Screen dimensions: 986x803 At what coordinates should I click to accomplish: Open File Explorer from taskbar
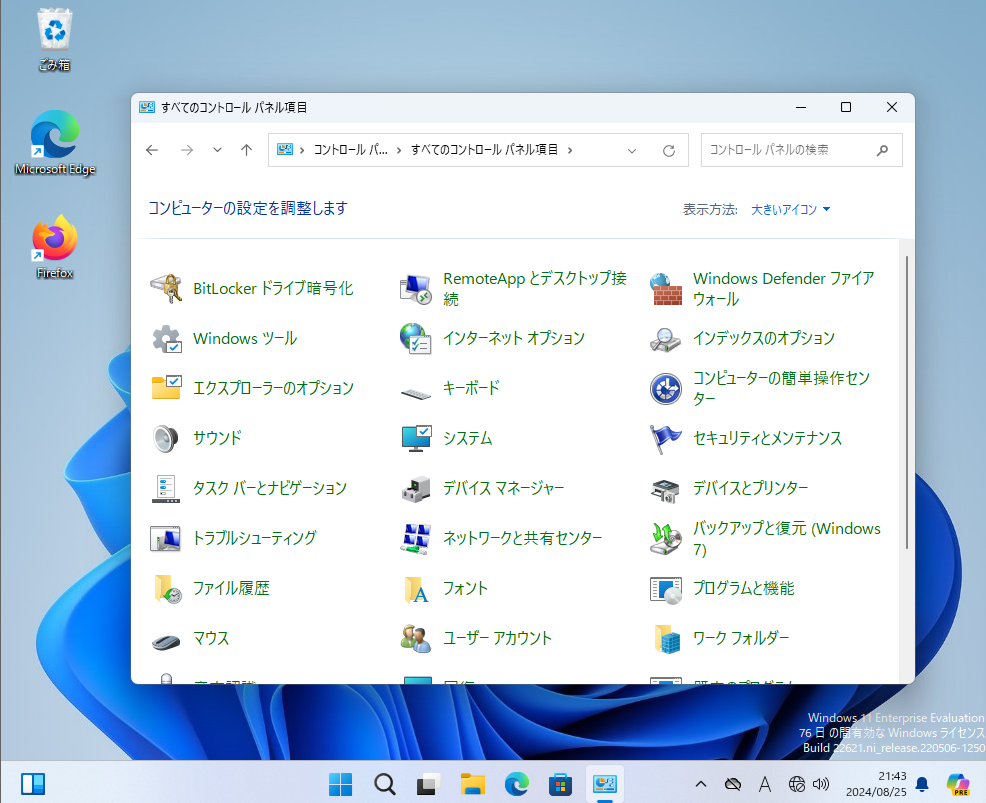pyautogui.click(x=472, y=784)
